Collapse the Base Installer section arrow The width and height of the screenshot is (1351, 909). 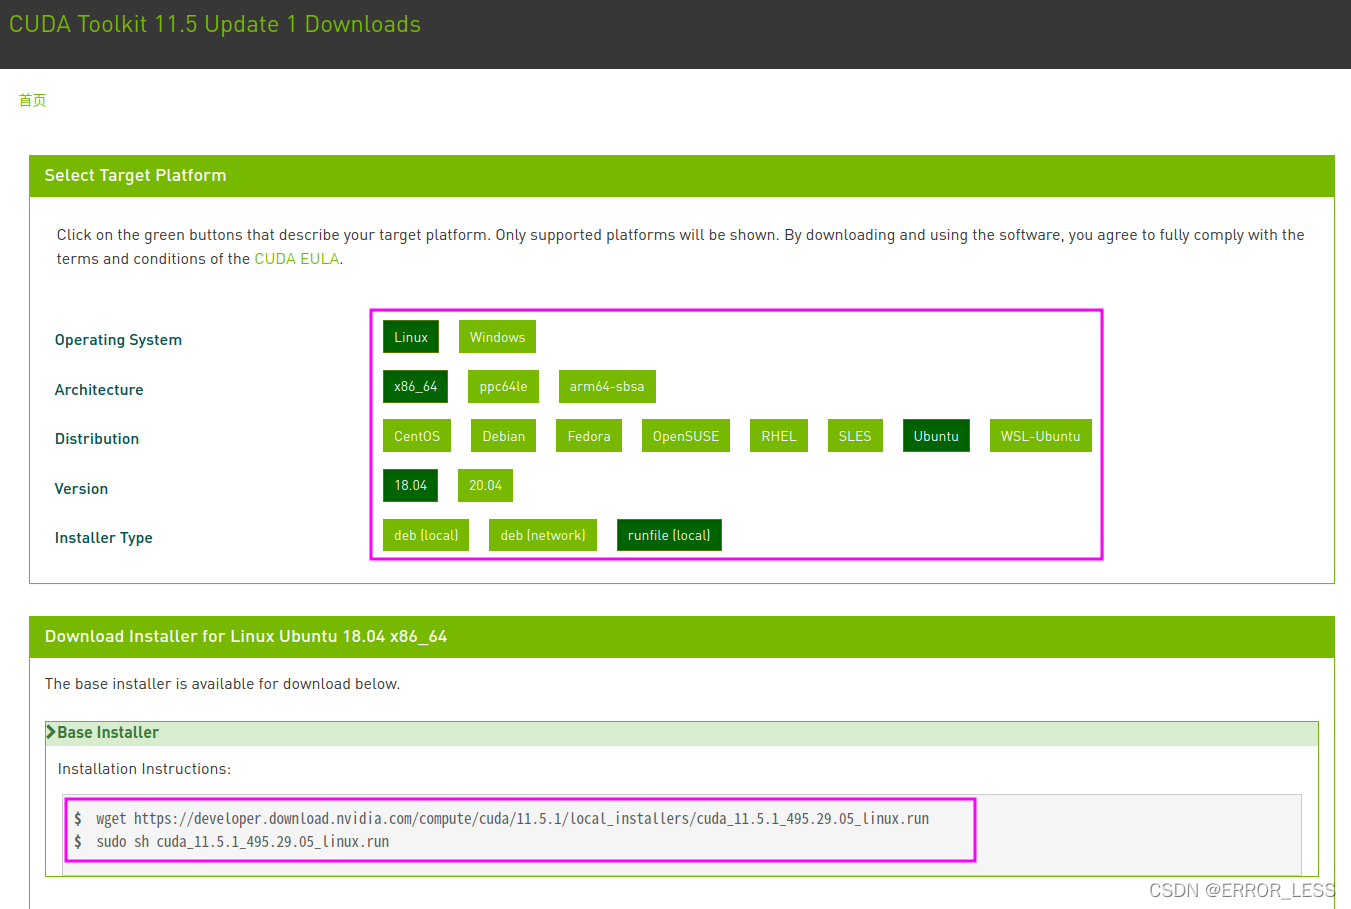point(51,732)
